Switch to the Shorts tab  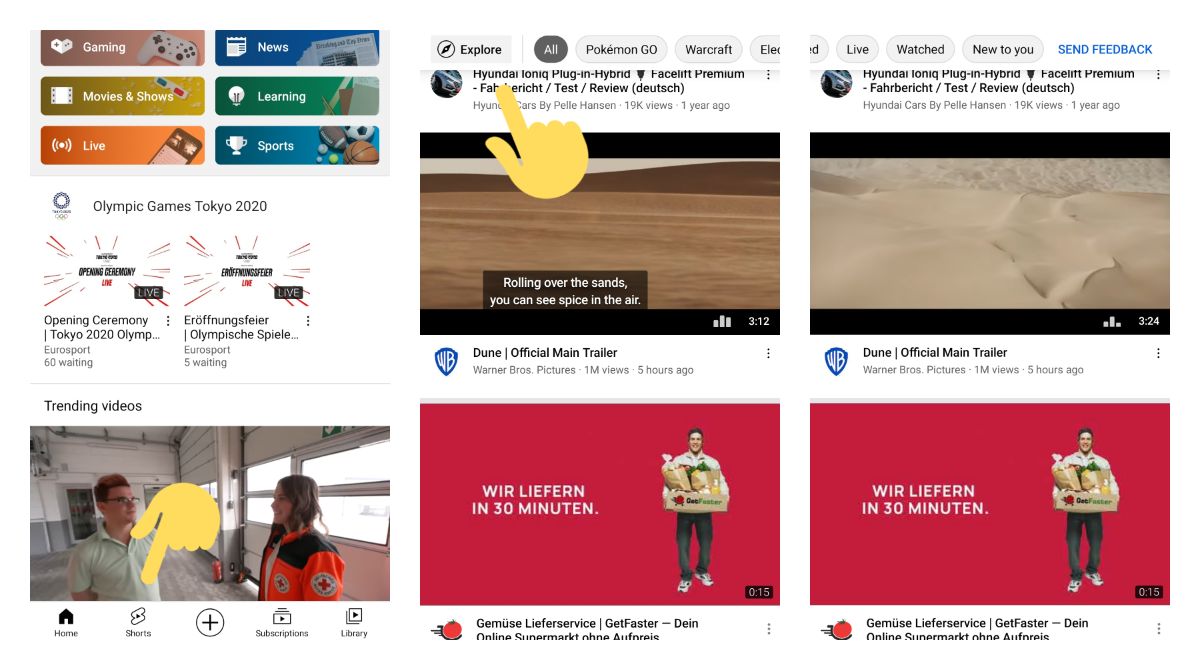[138, 622]
